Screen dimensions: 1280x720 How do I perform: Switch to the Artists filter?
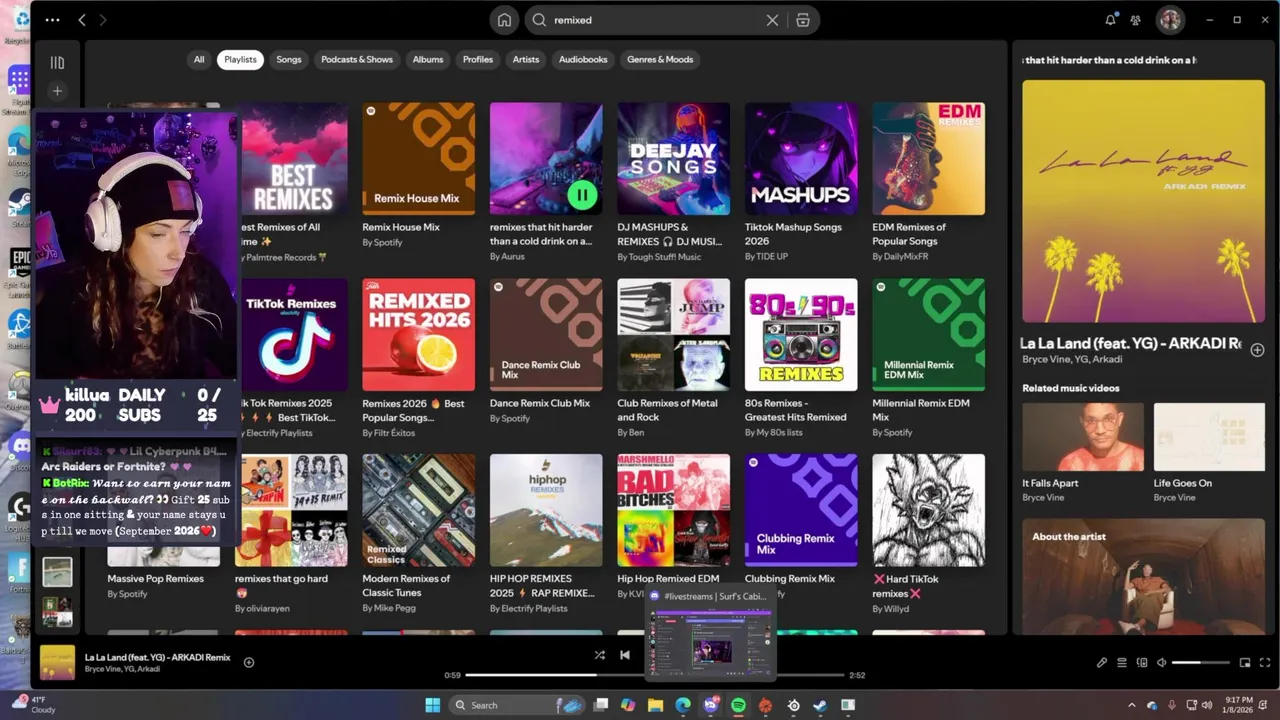click(526, 59)
